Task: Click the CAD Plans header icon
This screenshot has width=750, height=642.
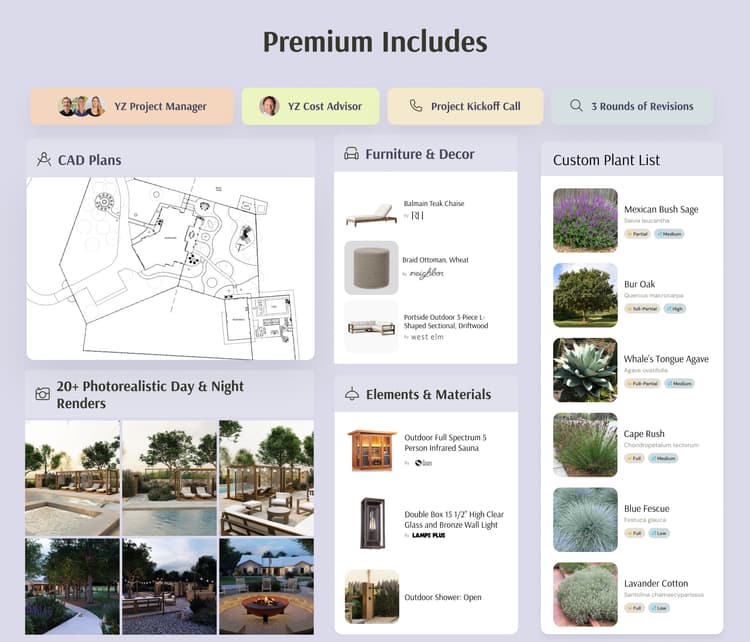Action: point(43,159)
